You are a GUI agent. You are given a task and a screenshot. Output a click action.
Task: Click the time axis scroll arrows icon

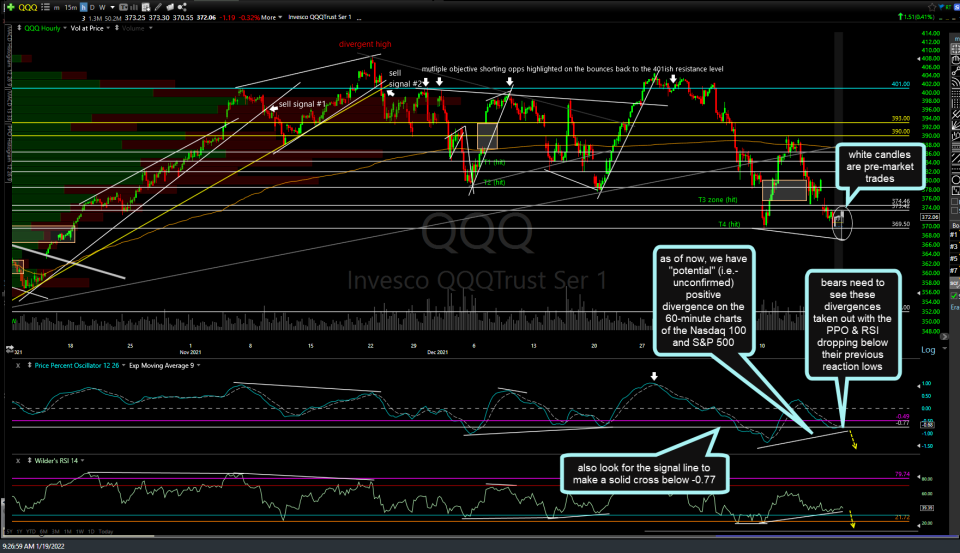tap(10, 349)
